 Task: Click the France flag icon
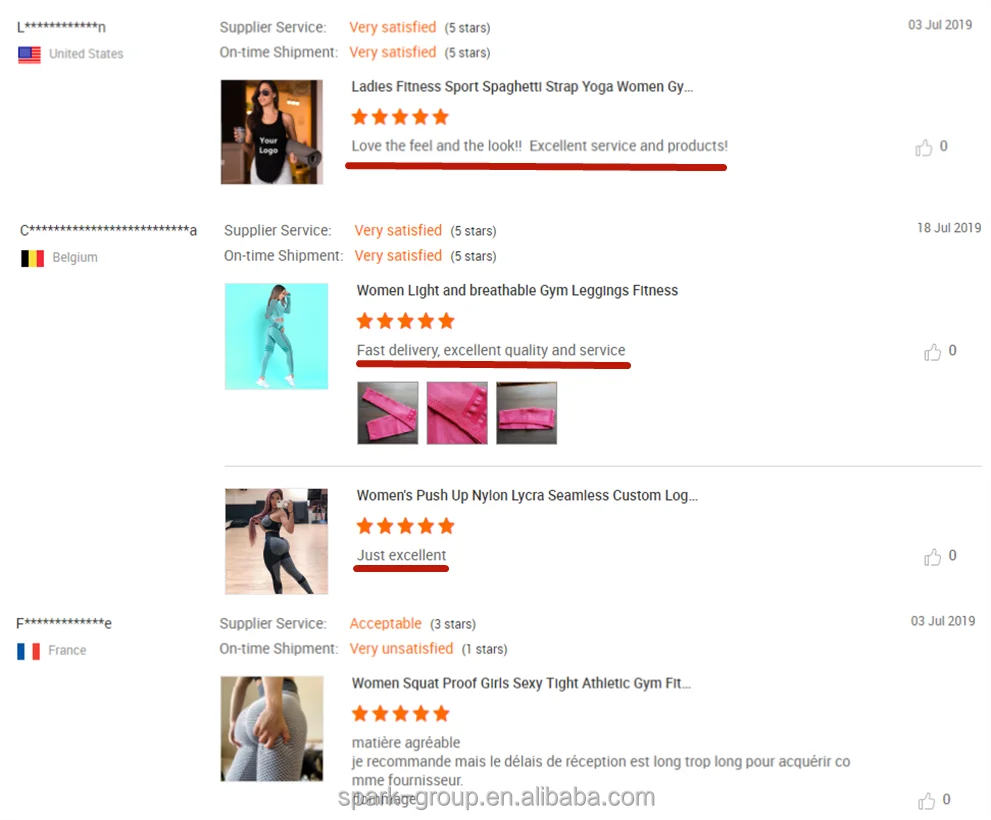pos(28,651)
